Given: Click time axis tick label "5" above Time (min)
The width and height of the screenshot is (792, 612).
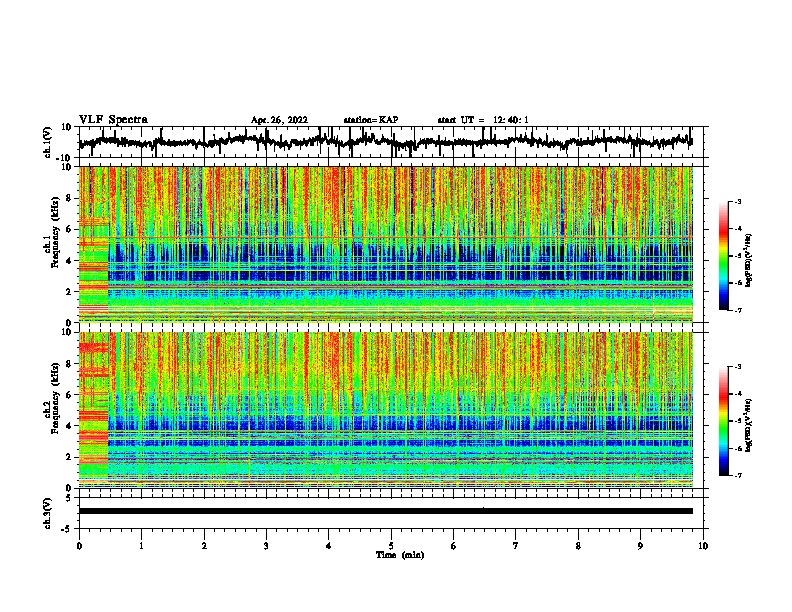Looking at the screenshot, I should pos(391,546).
